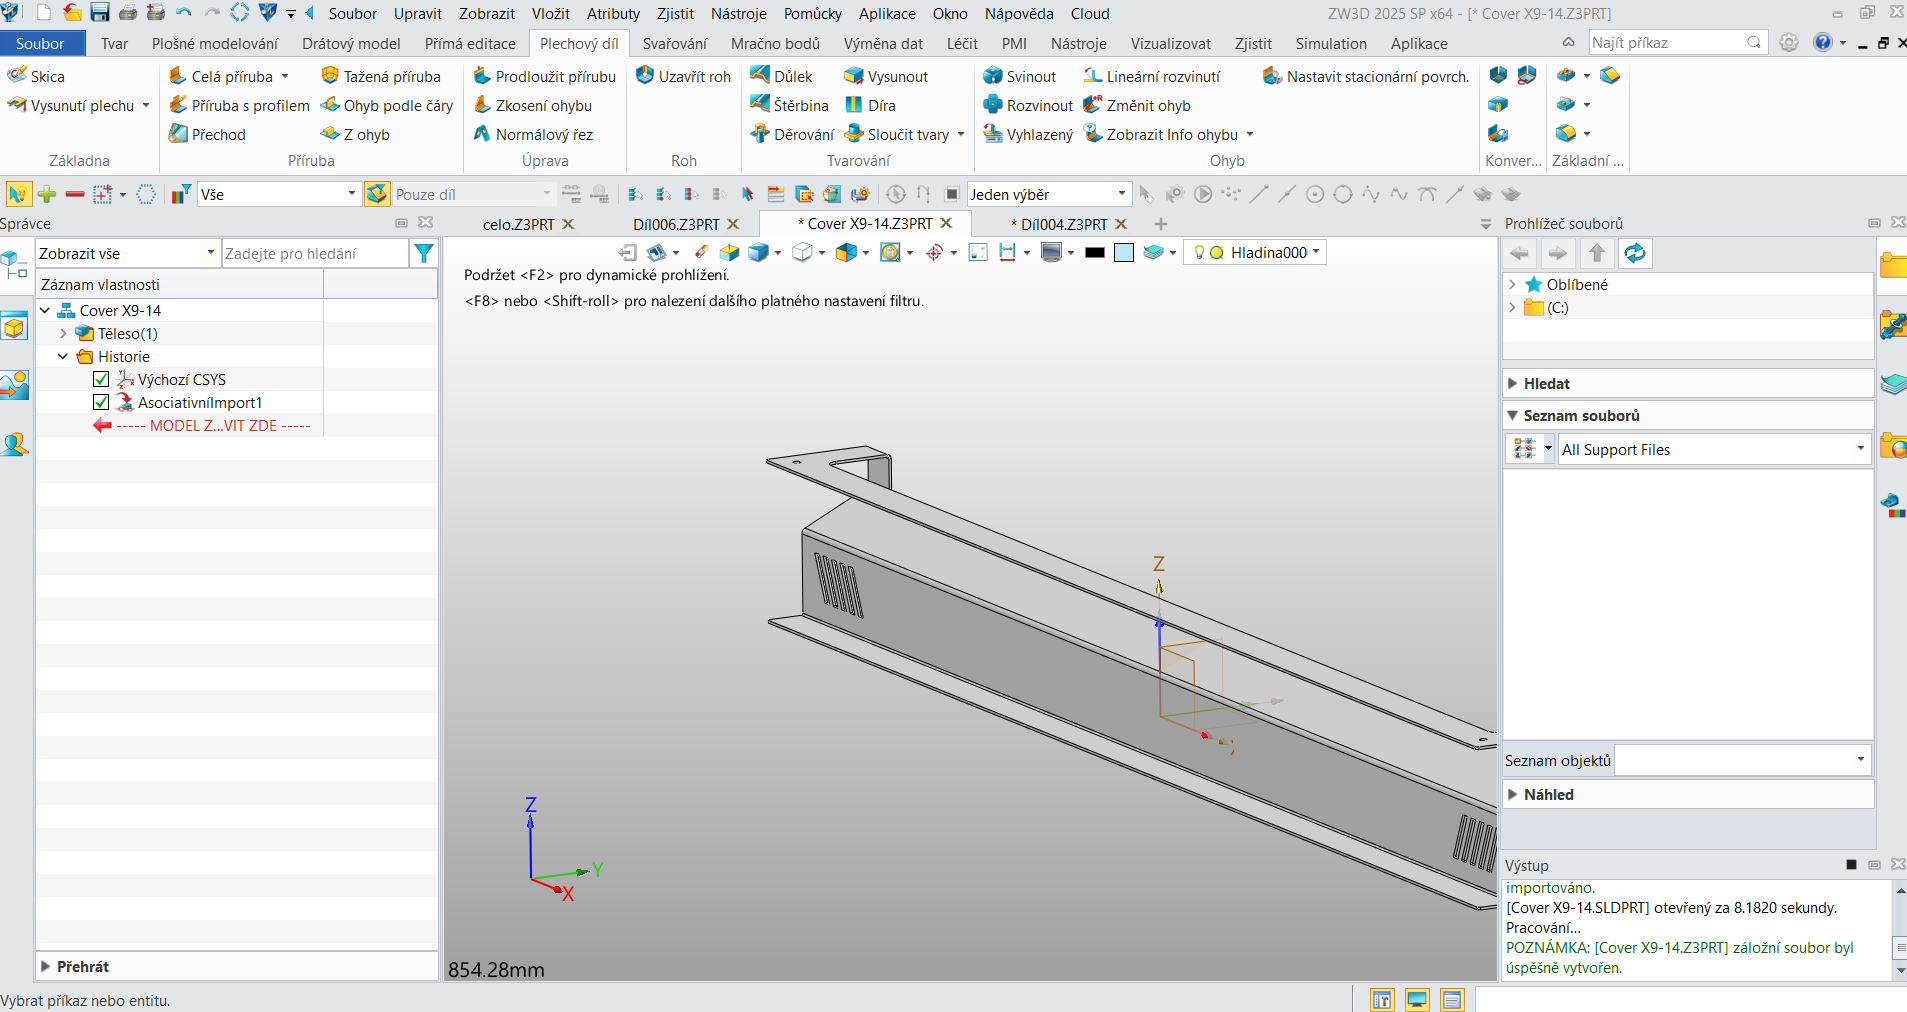Open the Svařování ribbon tab
The height and width of the screenshot is (1012, 1907).
(x=674, y=43)
